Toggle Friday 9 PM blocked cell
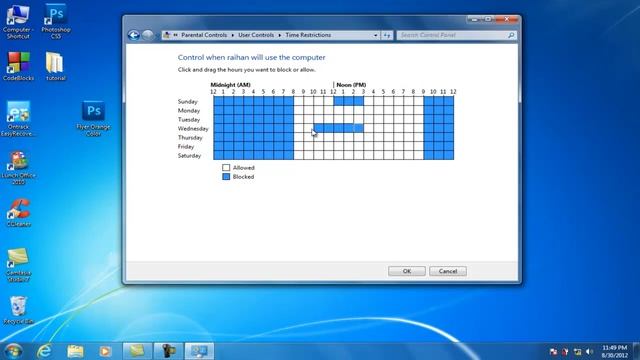 click(x=429, y=146)
